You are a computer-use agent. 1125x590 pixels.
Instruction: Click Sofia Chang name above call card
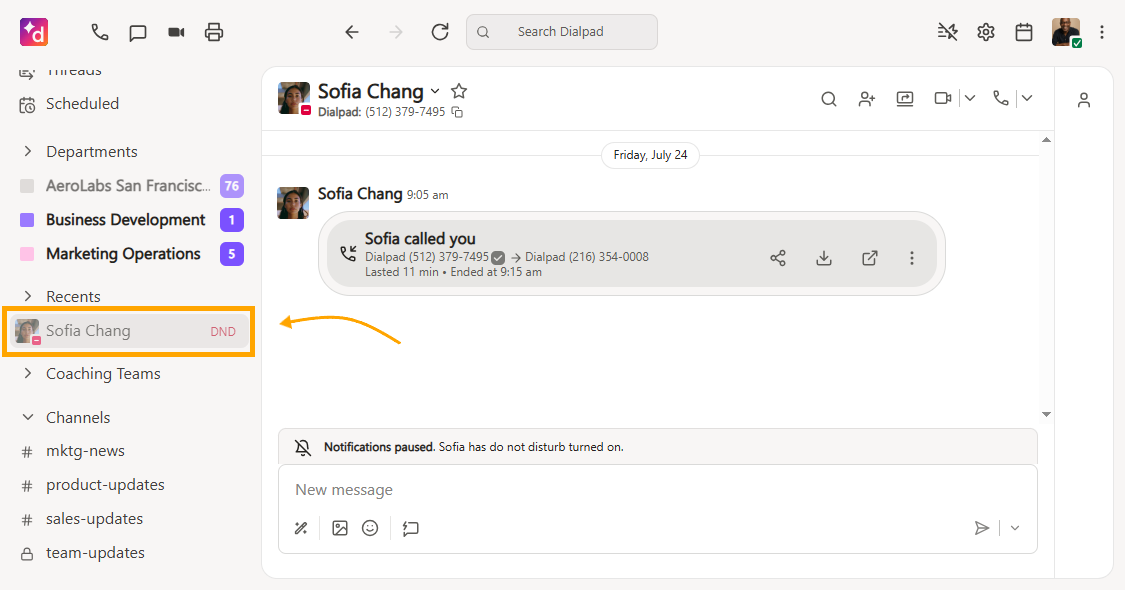360,194
